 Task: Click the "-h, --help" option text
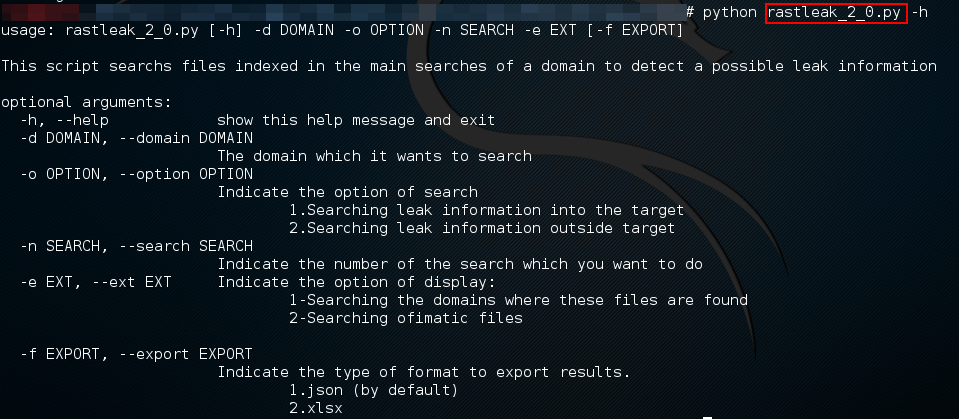pyautogui.click(x=64, y=120)
